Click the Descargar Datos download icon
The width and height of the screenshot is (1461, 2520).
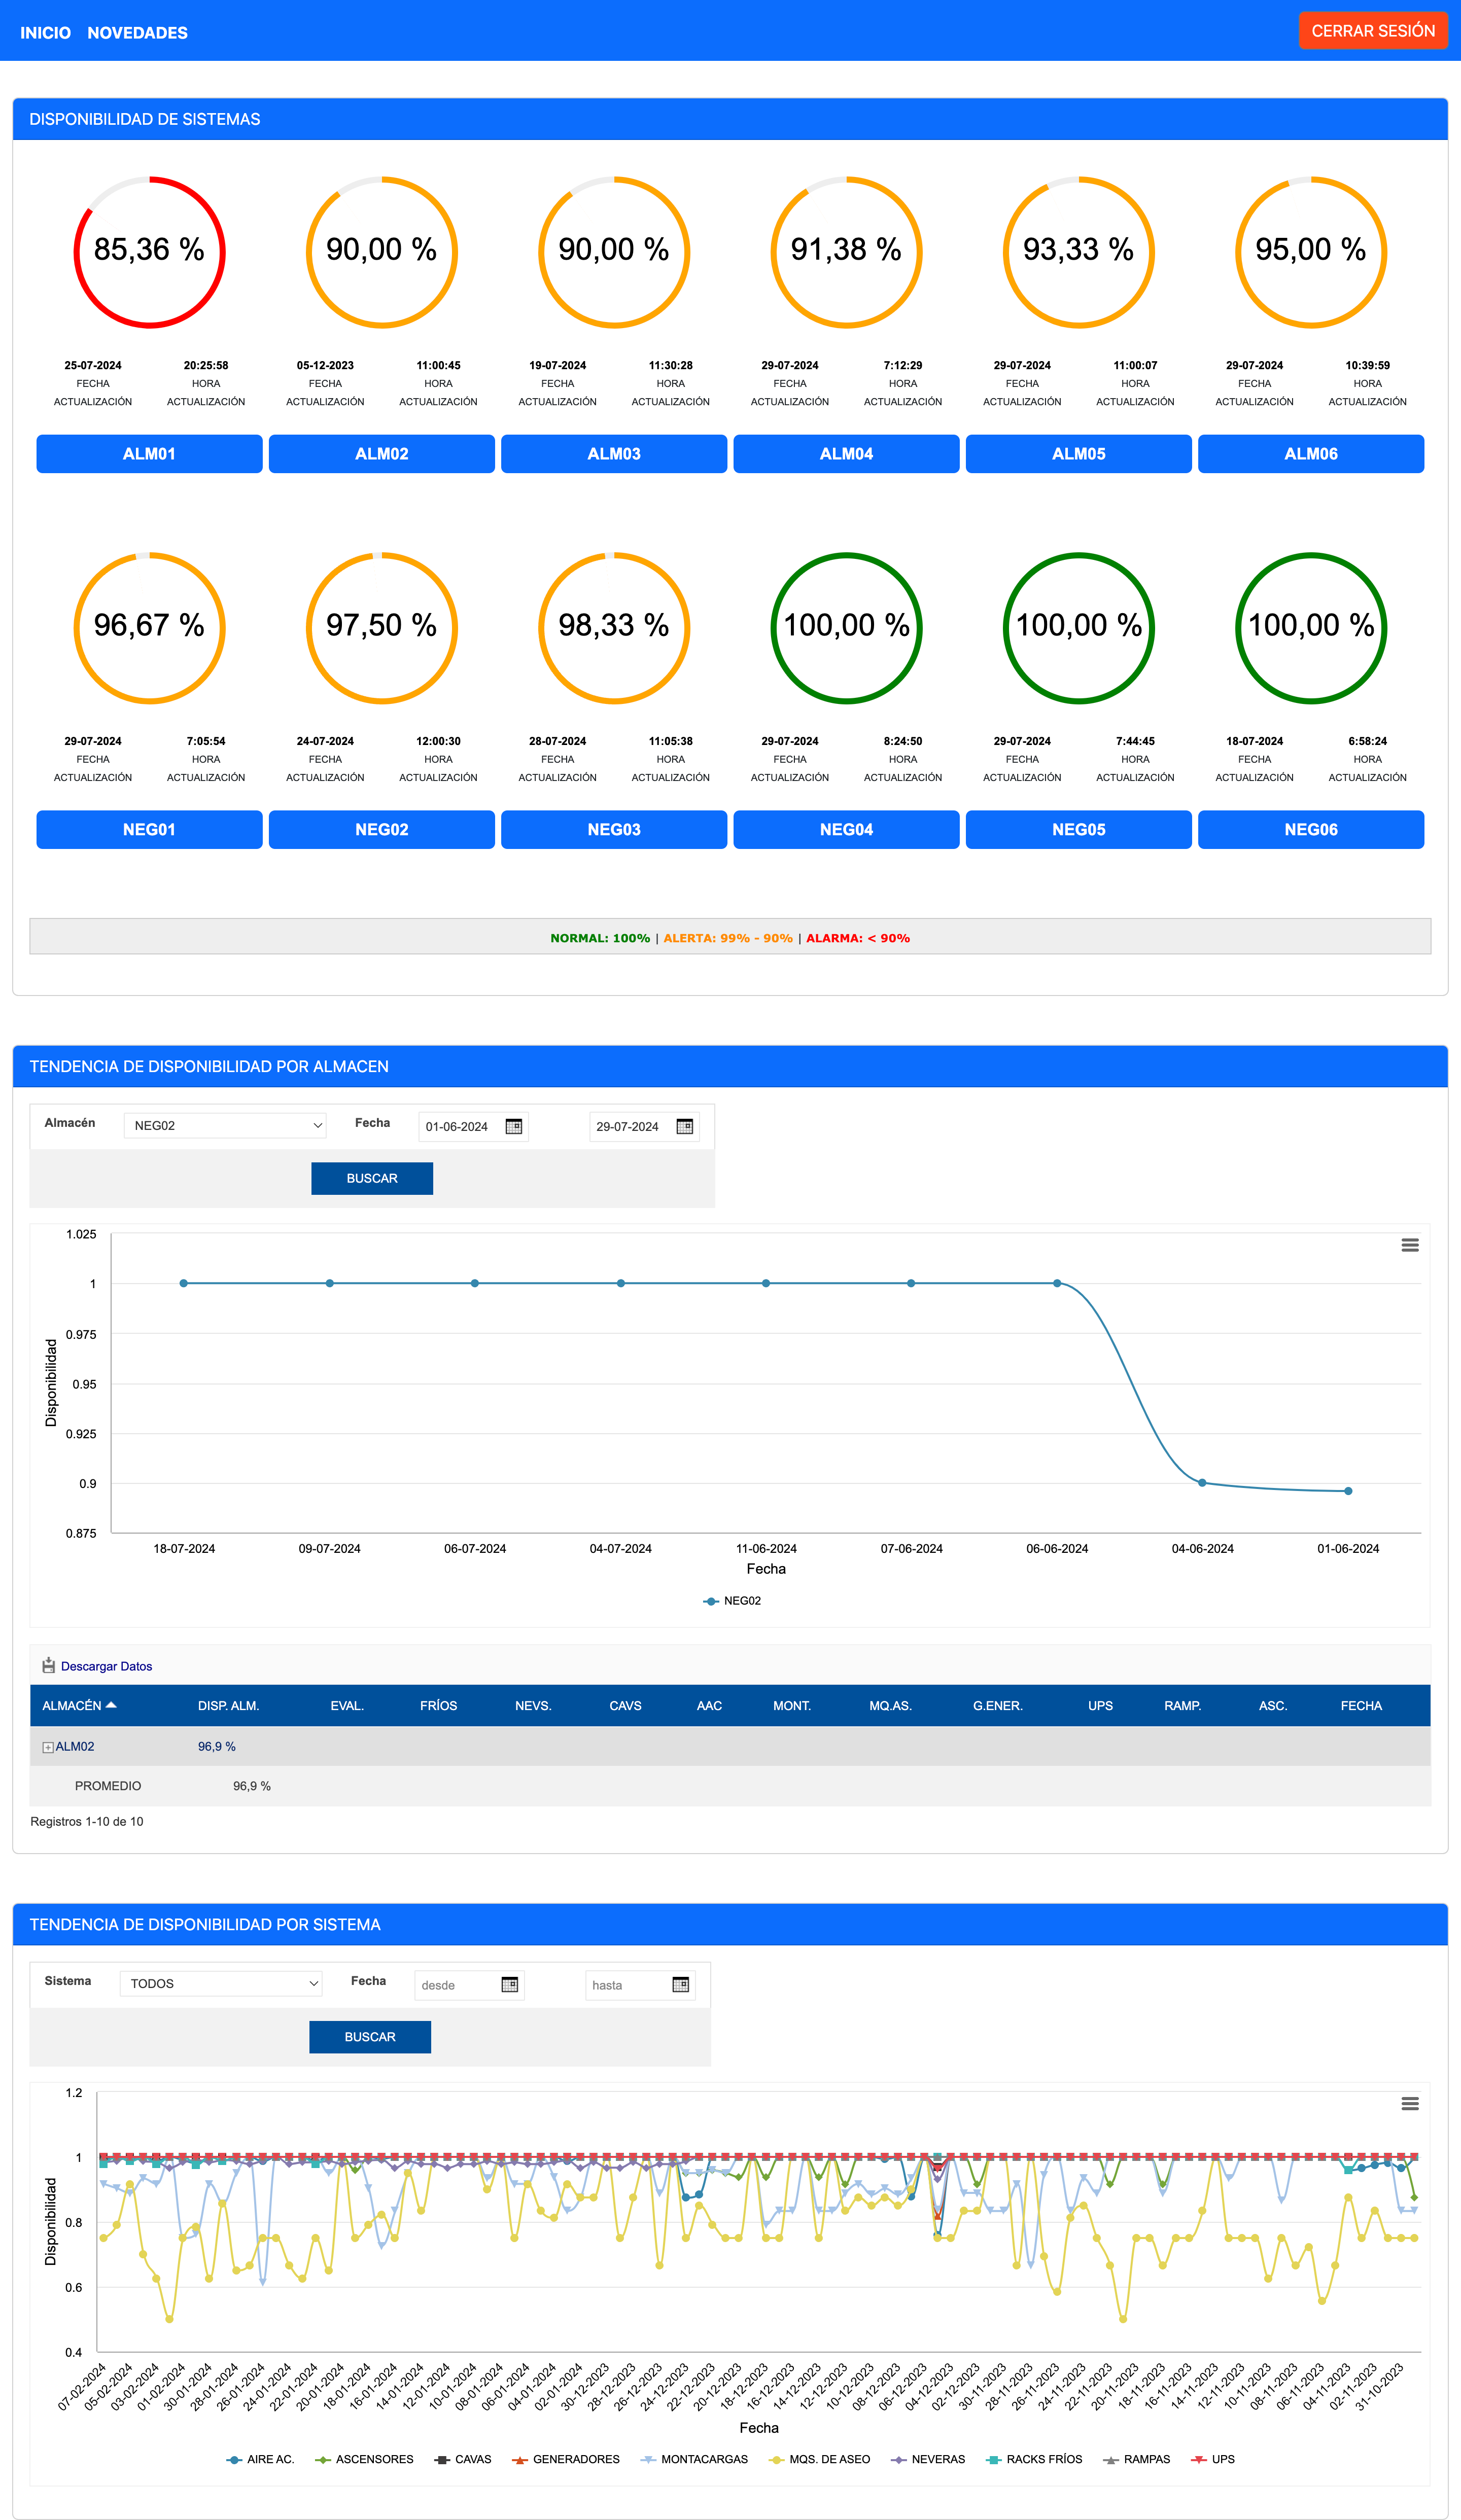pos(48,1665)
